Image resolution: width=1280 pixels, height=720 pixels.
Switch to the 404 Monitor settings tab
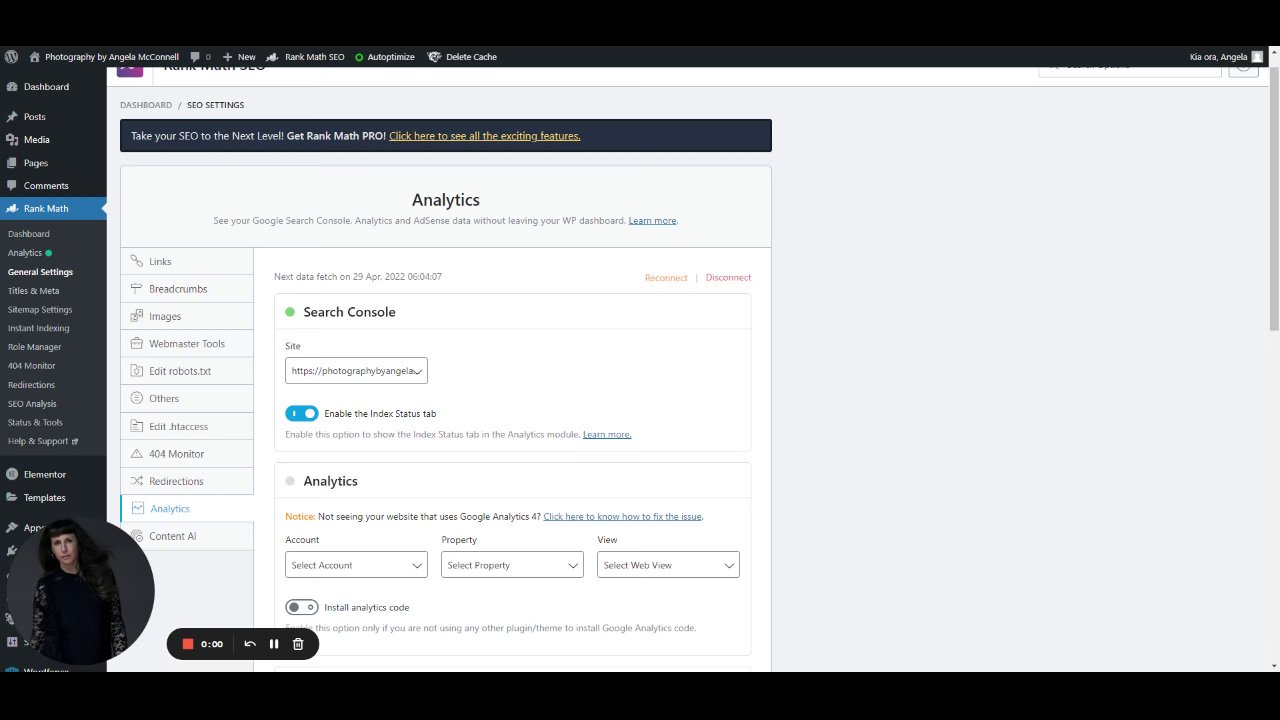pyautogui.click(x=187, y=454)
